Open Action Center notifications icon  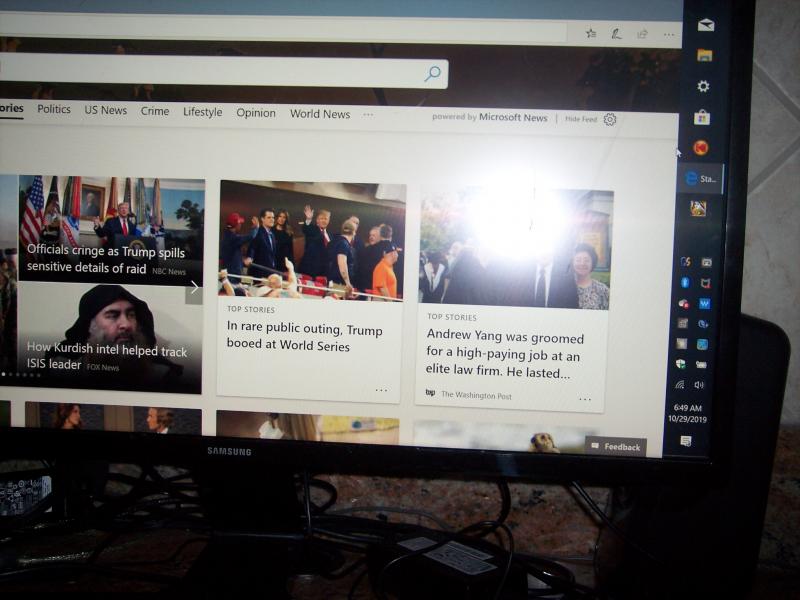click(x=686, y=441)
